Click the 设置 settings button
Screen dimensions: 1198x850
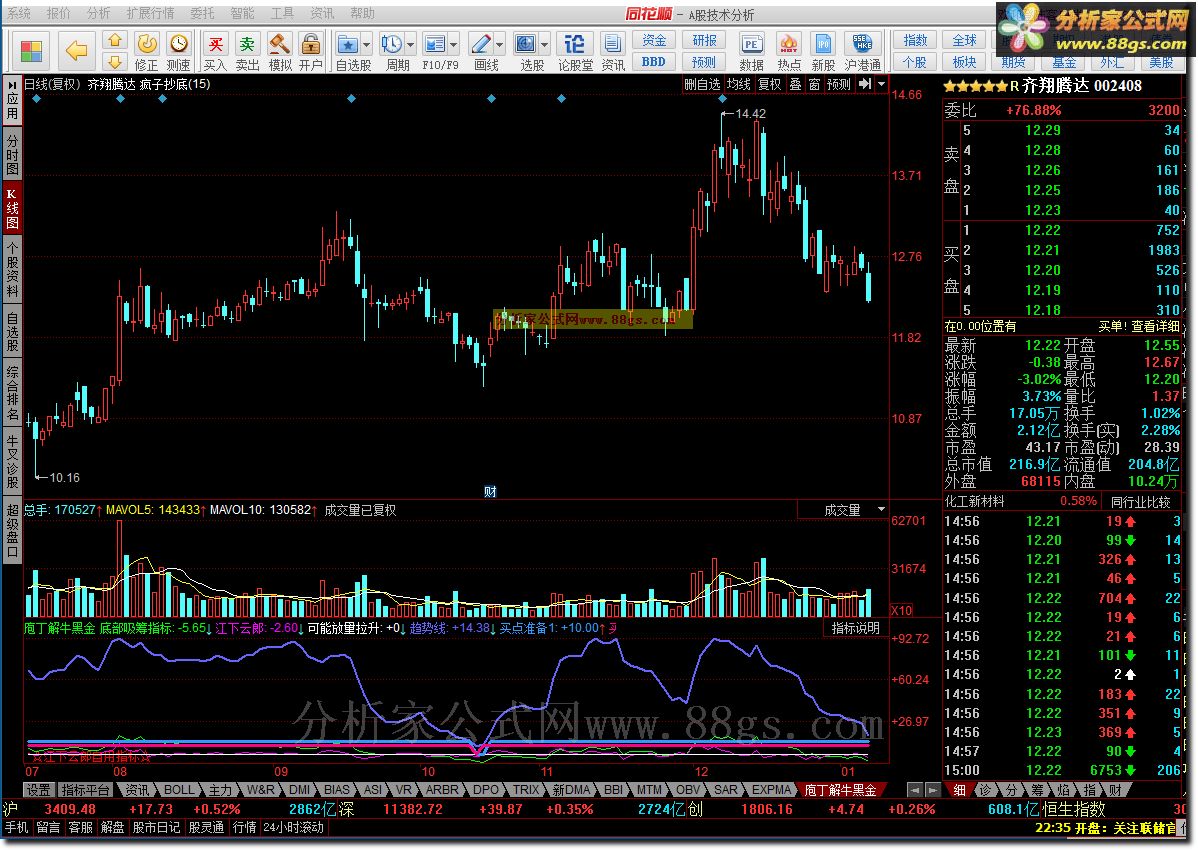click(x=38, y=790)
